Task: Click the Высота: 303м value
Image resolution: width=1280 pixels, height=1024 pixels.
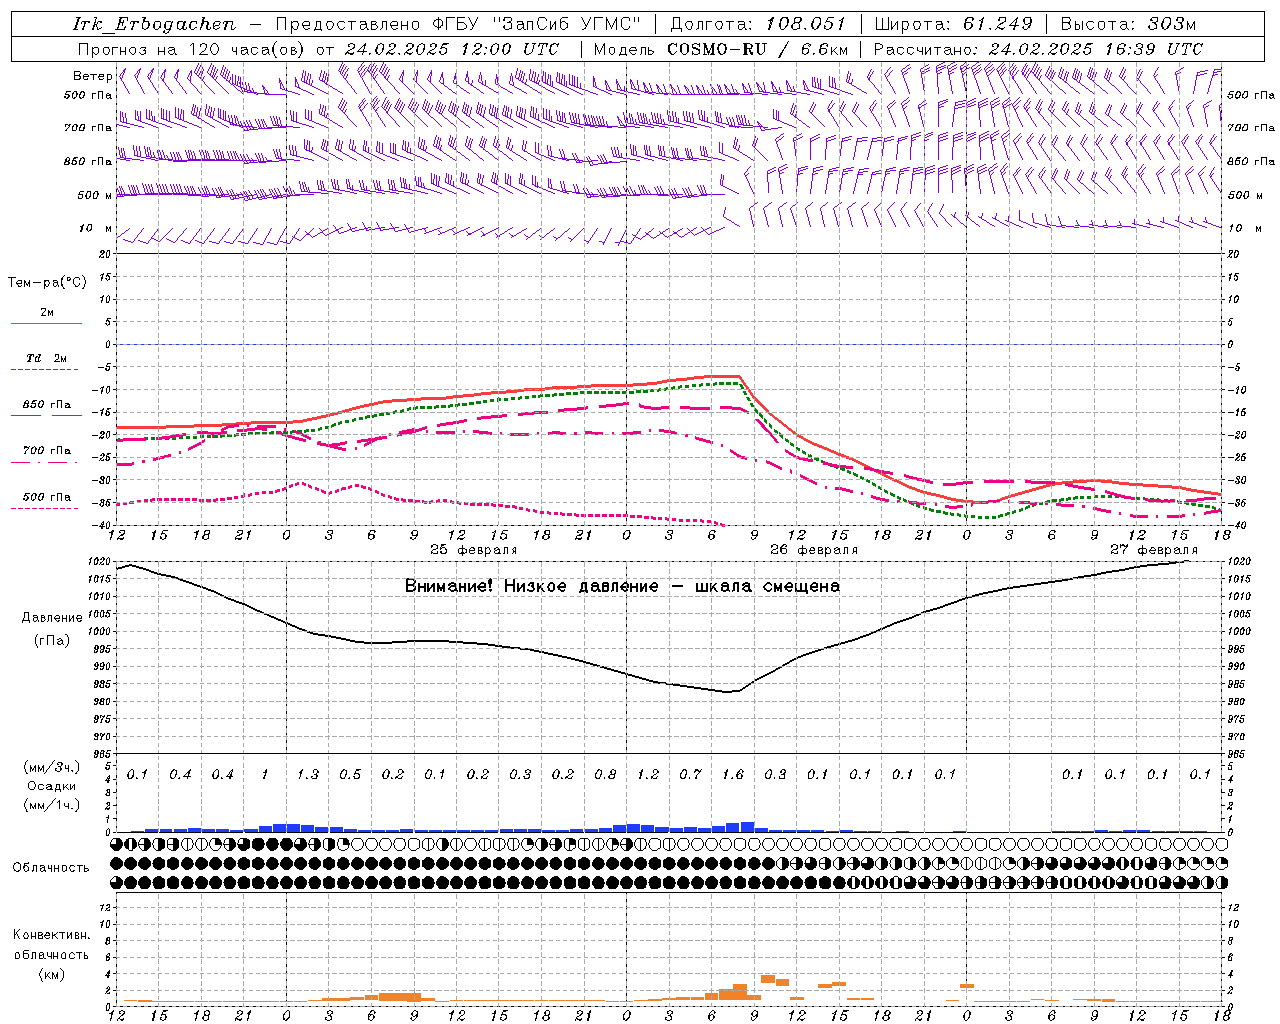Action: pyautogui.click(x=1128, y=24)
